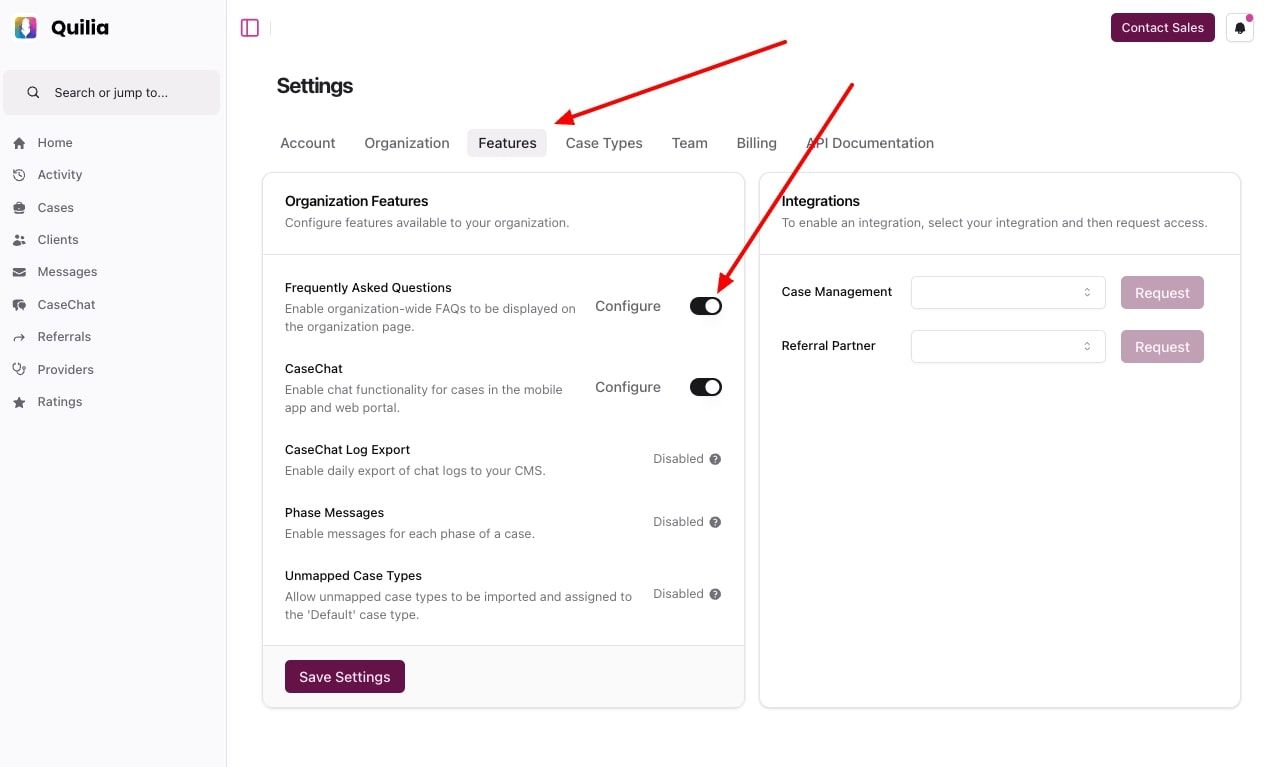The image size is (1273, 767).
Task: Open notifications bell icon
Action: pos(1240,28)
